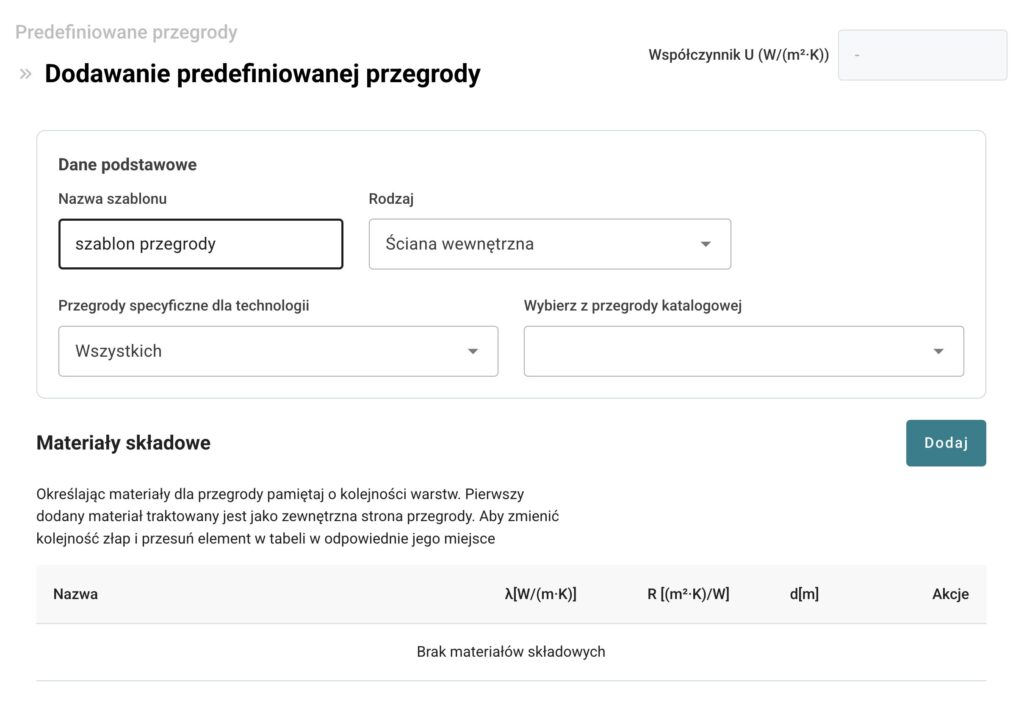The image size is (1024, 716).
Task: Click the d[m] column header
Action: [x=804, y=594]
